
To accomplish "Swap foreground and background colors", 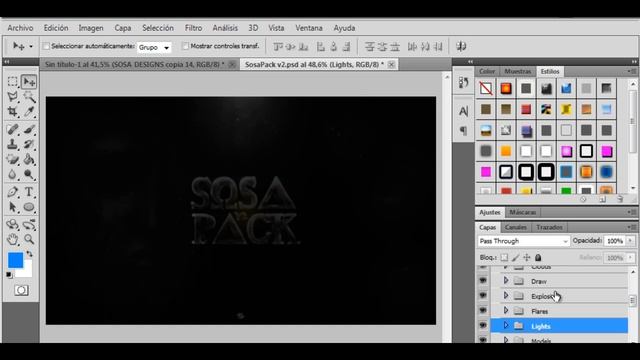I will coord(30,254).
